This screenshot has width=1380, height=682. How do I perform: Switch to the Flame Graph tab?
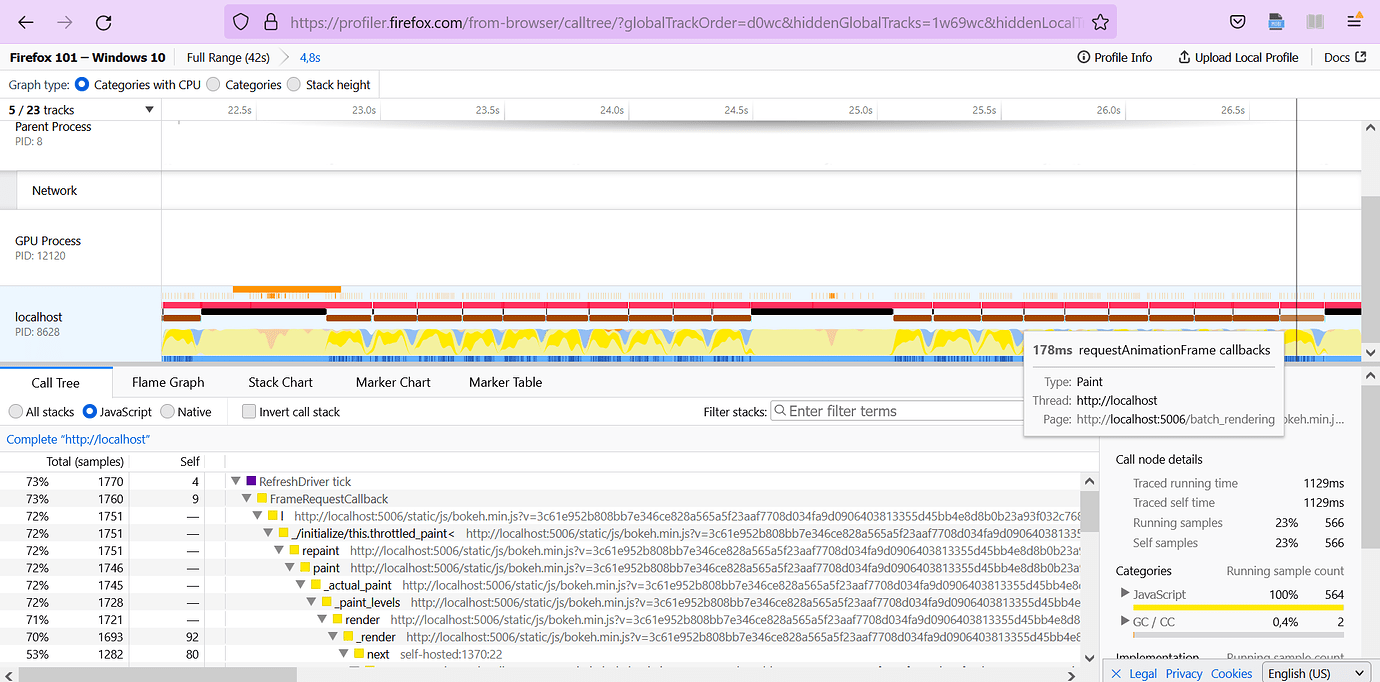pyautogui.click(x=168, y=382)
